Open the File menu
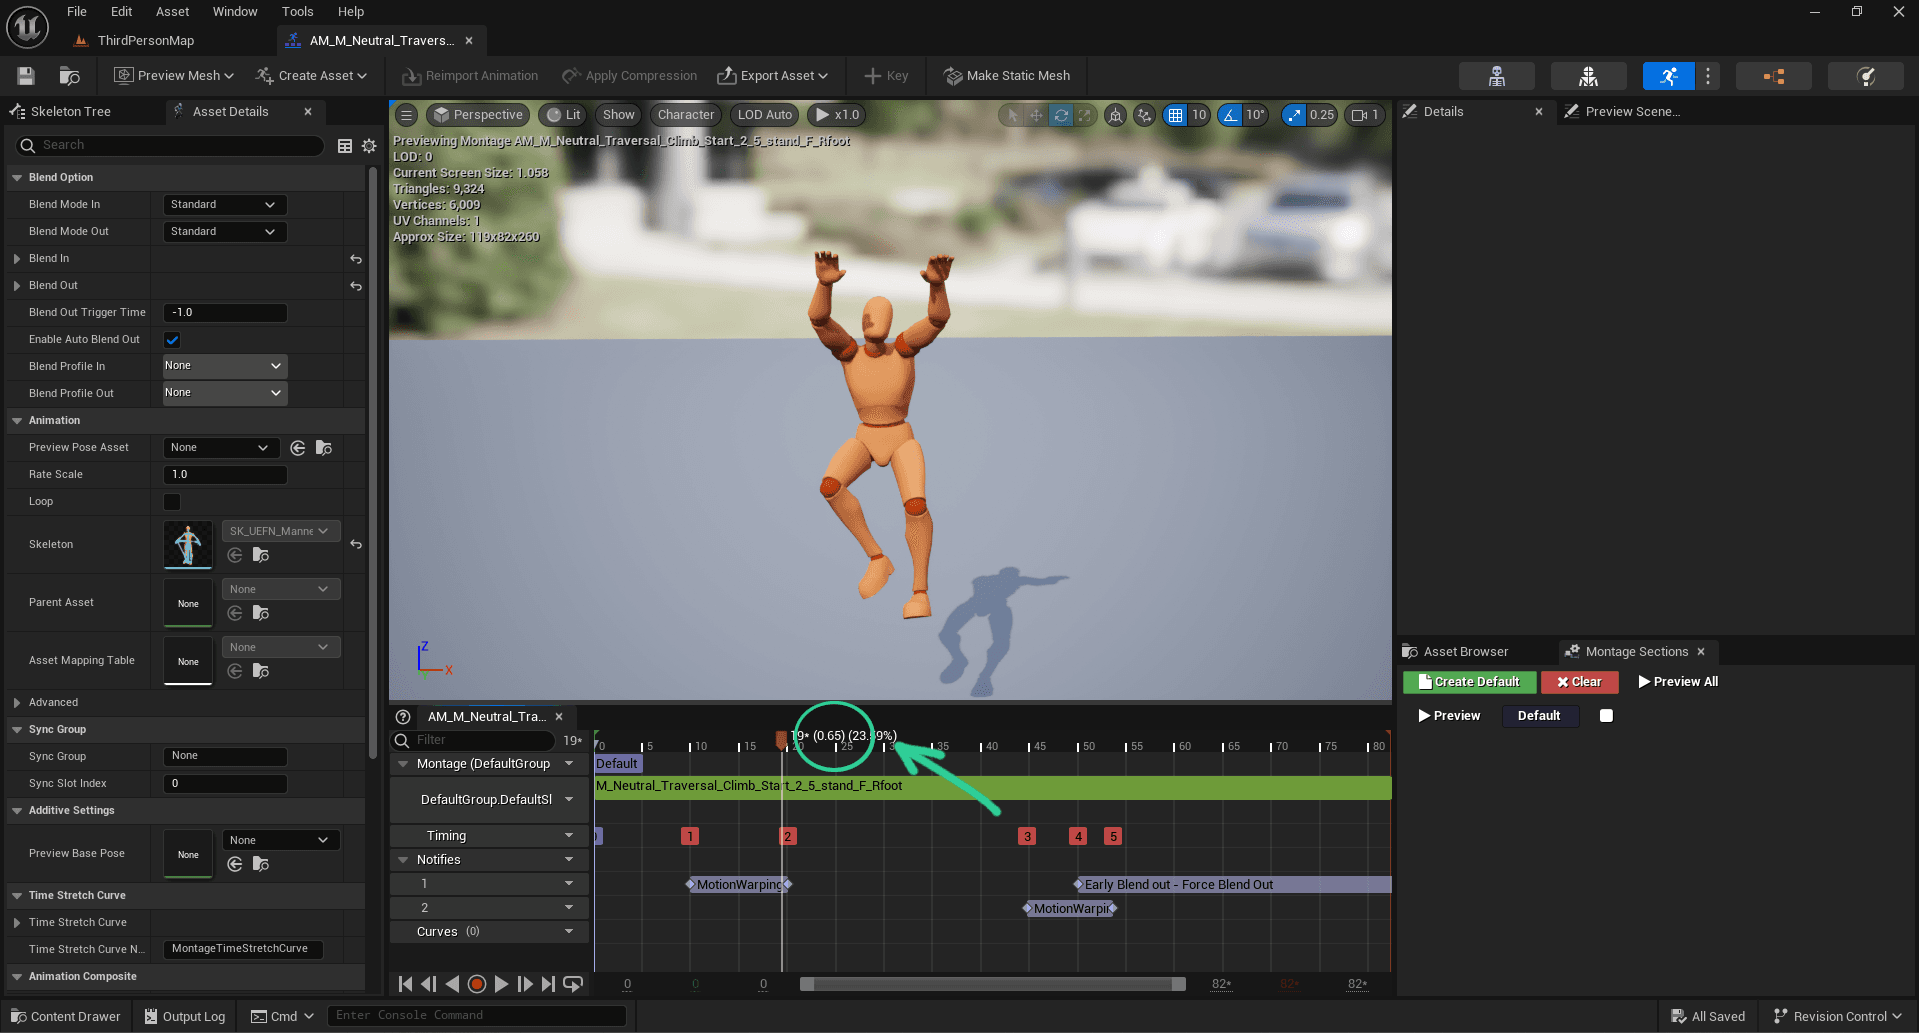 [x=77, y=12]
